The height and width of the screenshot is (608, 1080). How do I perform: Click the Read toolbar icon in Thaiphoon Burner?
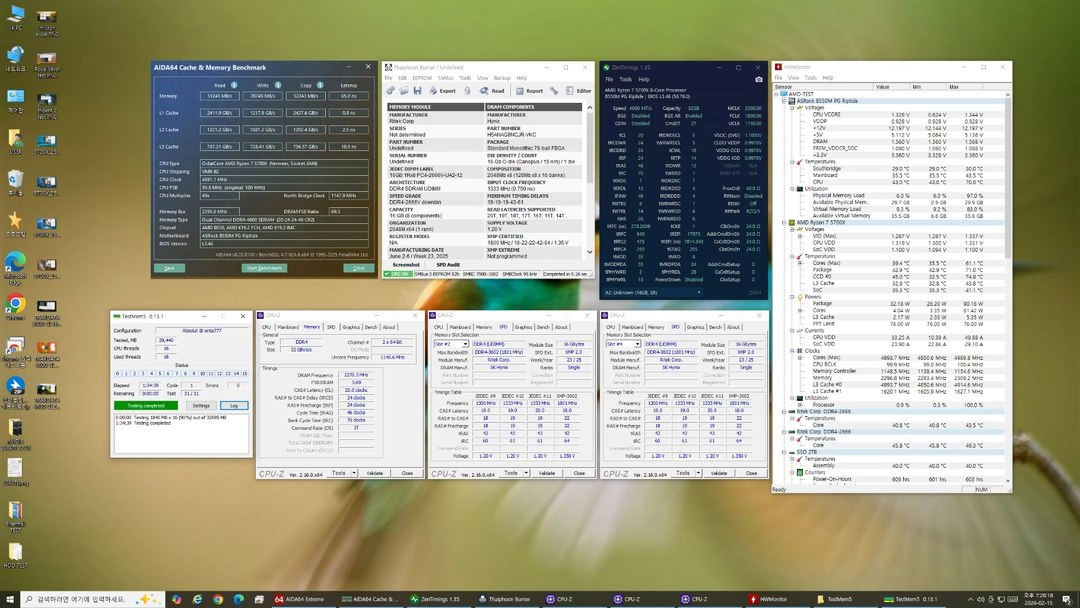[x=492, y=90]
